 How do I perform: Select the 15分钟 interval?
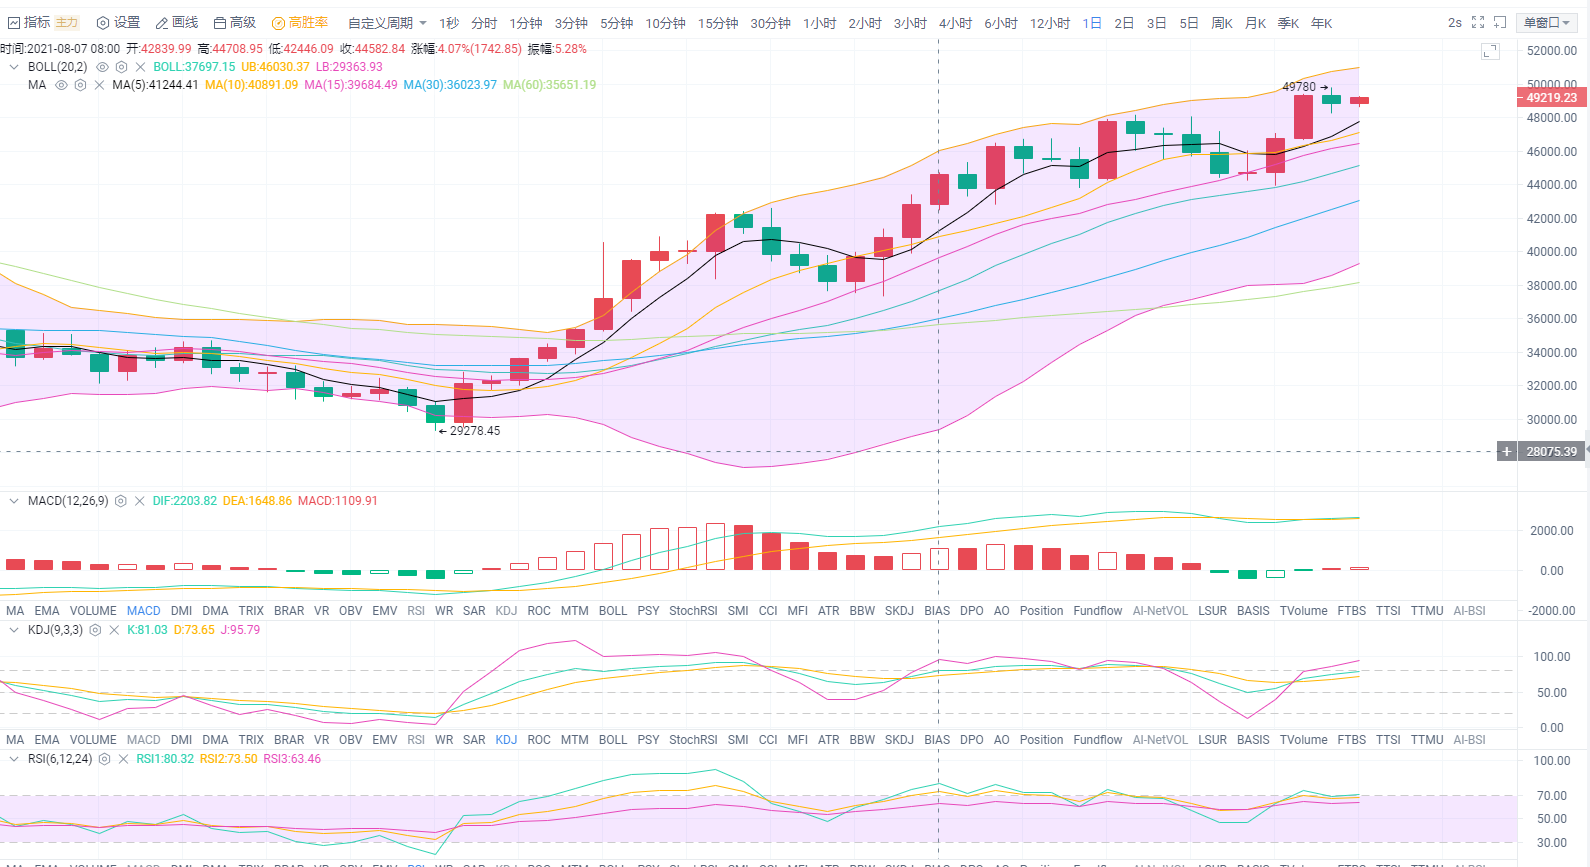pos(718,23)
